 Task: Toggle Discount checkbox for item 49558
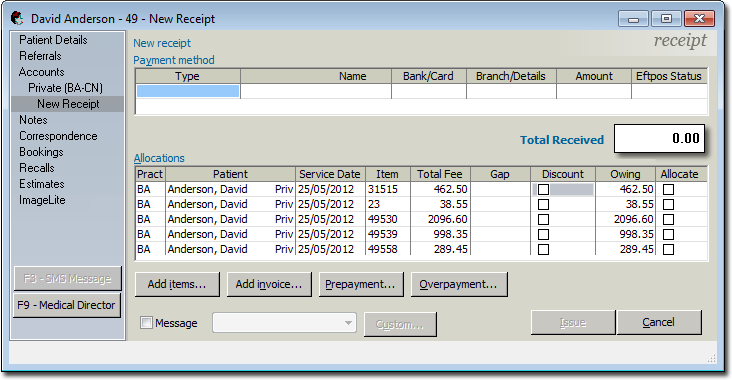coord(543,249)
